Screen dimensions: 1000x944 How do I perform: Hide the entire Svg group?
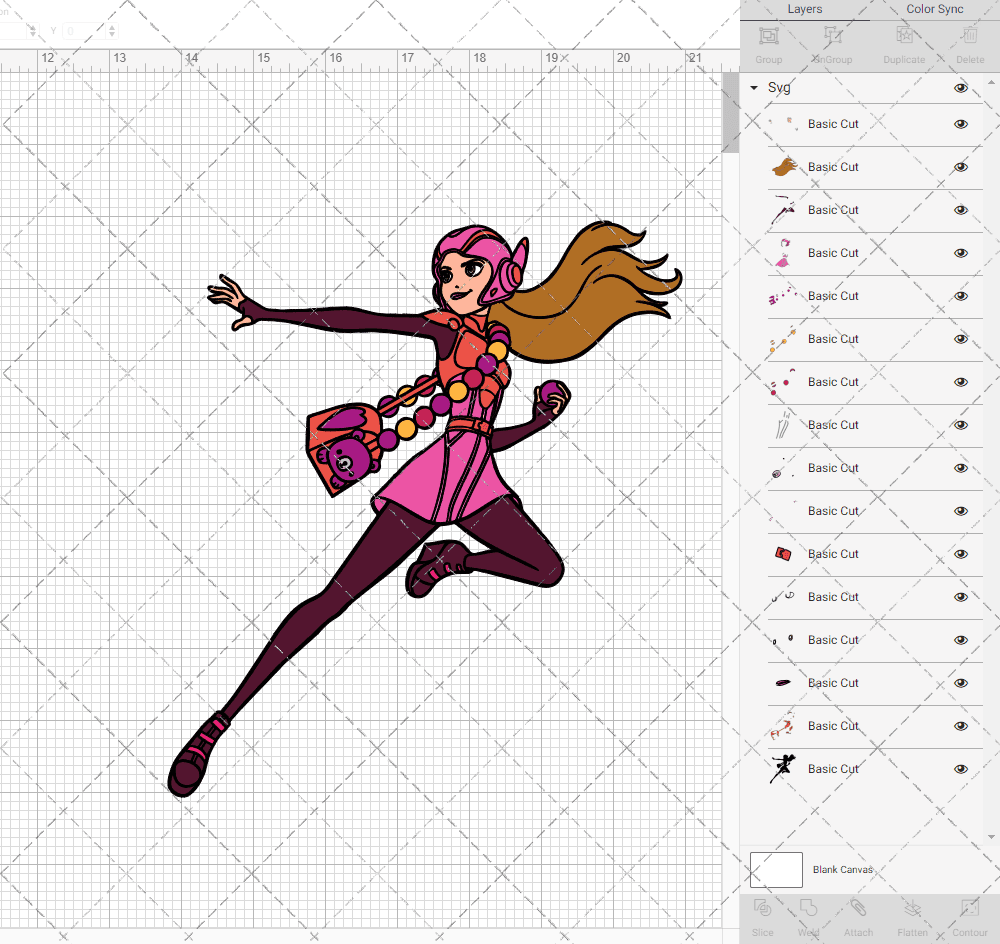coord(960,88)
